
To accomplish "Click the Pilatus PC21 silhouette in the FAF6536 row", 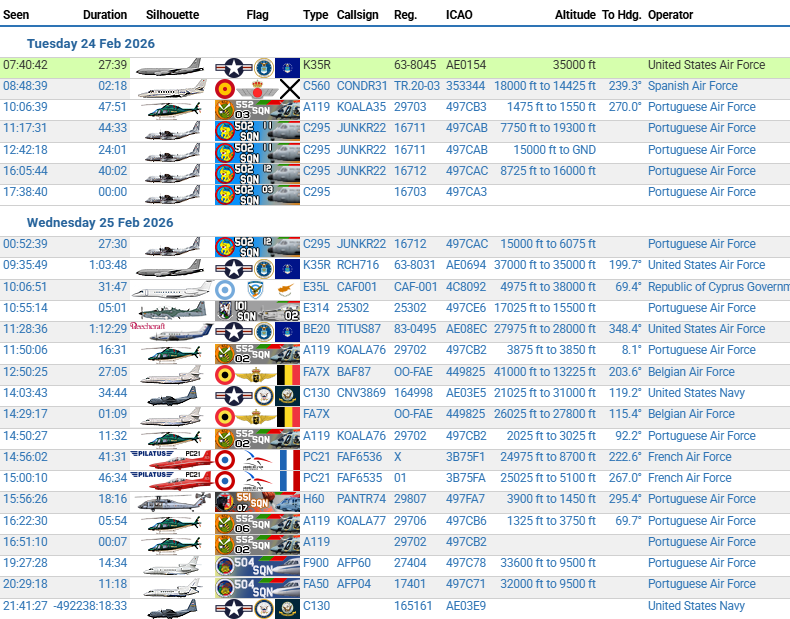I will (171, 459).
